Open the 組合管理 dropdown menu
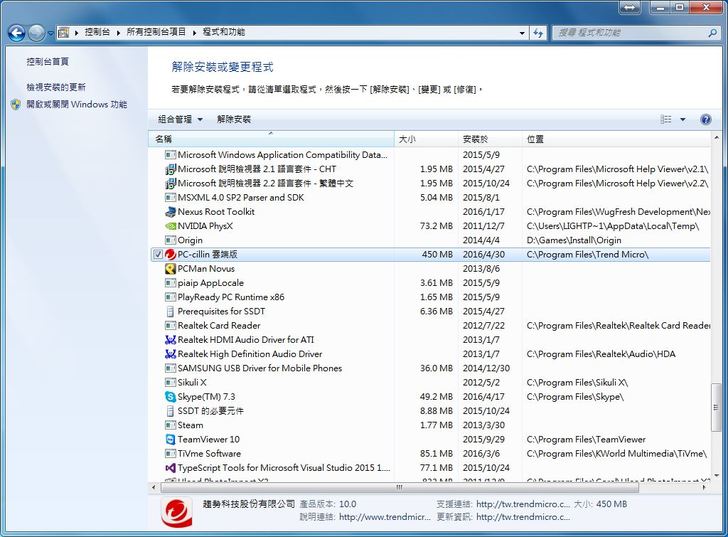728x537 pixels. coord(180,119)
